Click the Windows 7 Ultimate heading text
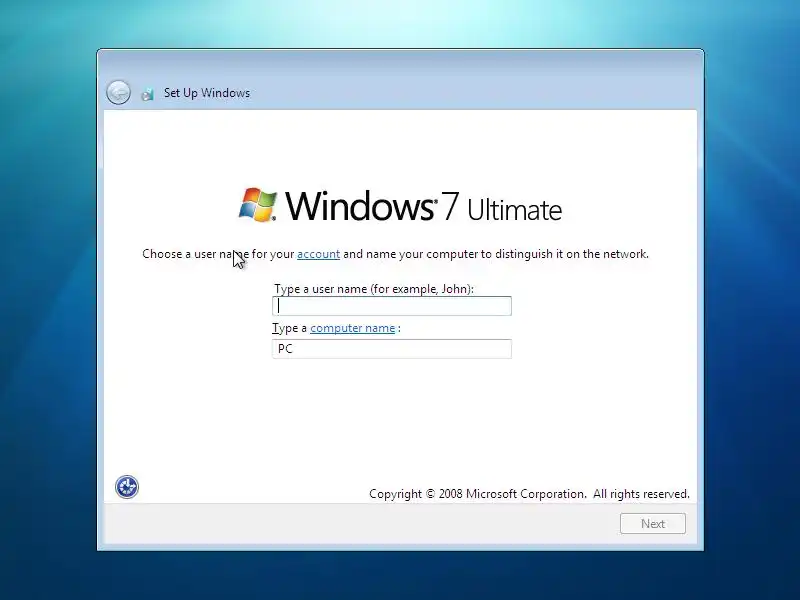800x600 pixels. click(423, 206)
